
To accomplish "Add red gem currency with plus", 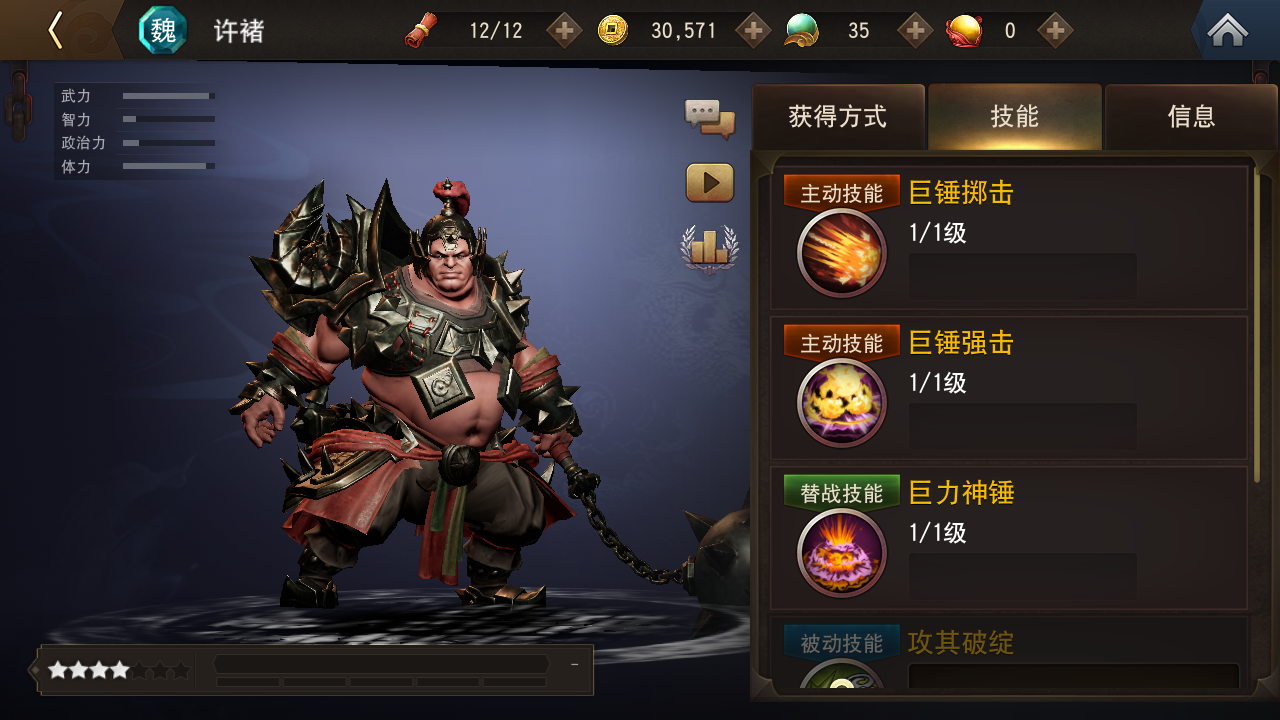I will point(1055,30).
